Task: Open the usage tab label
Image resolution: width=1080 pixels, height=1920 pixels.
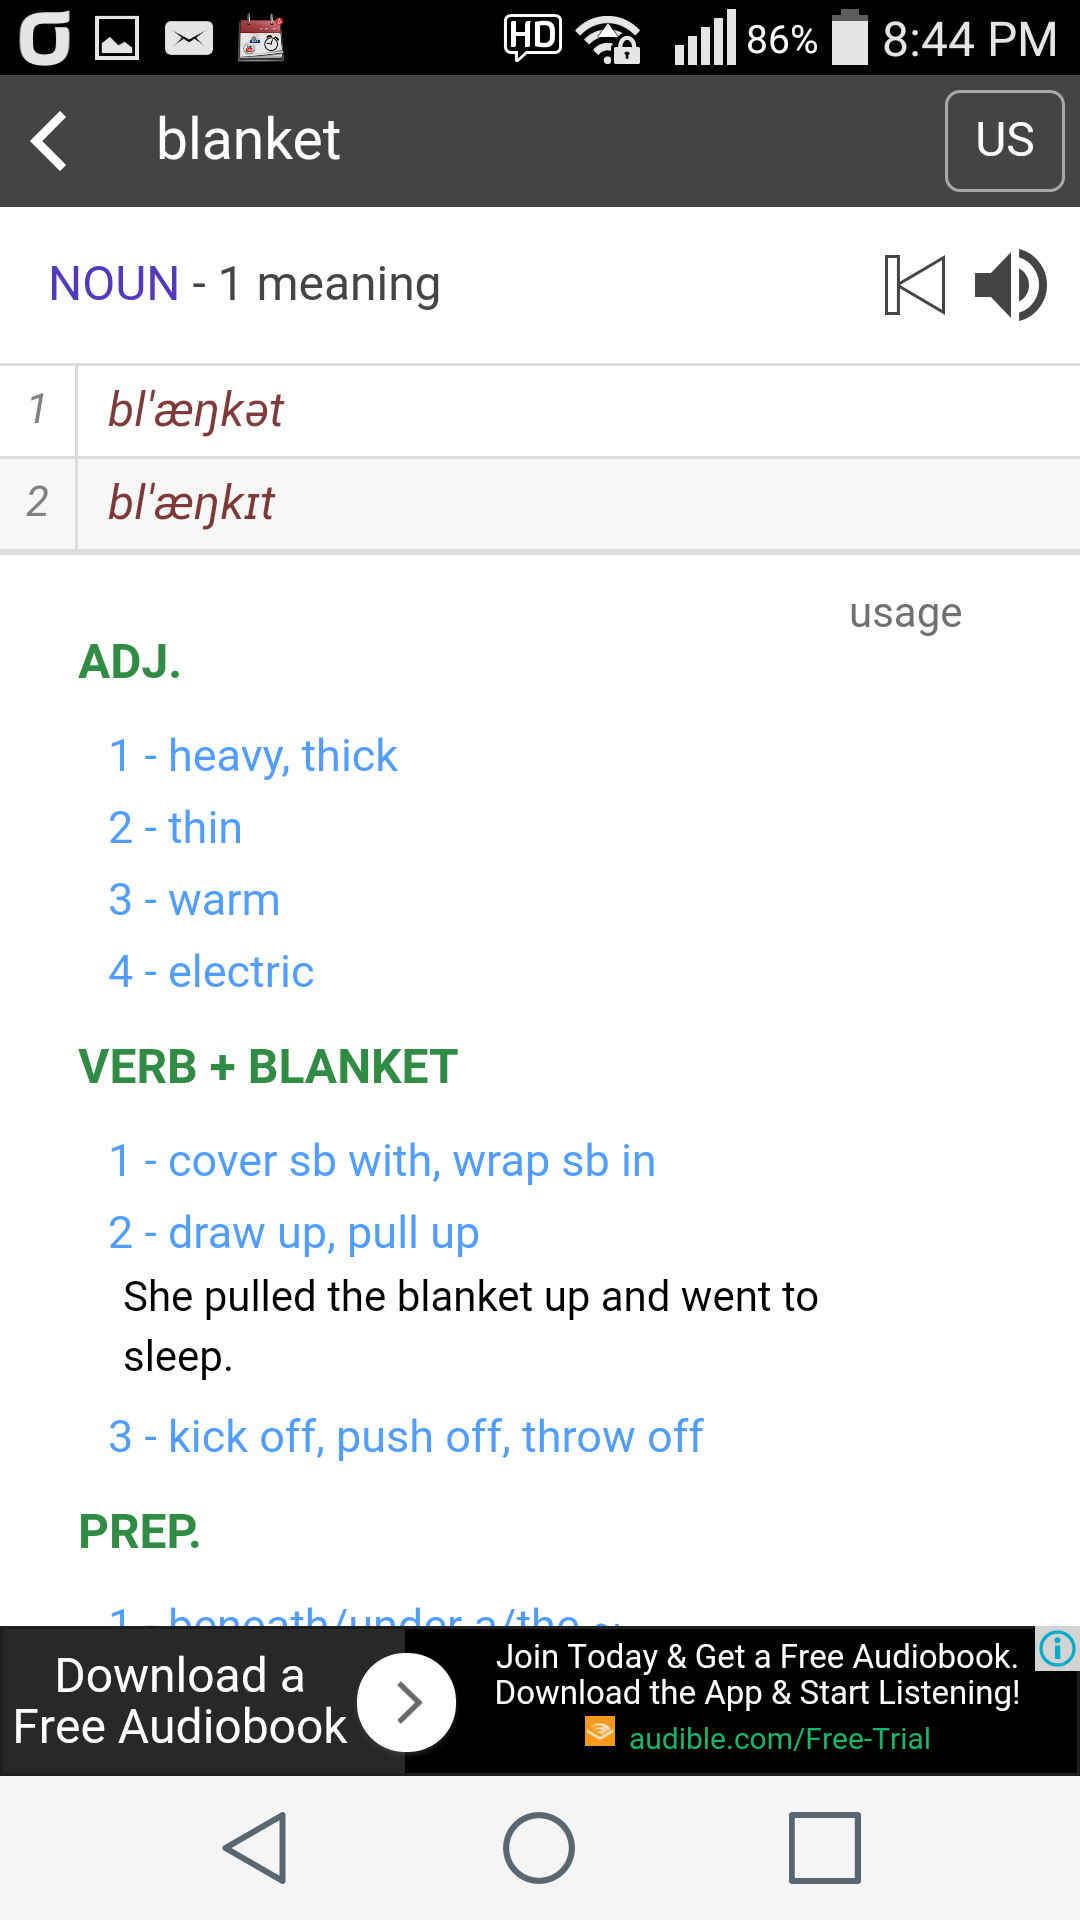Action: [x=905, y=613]
